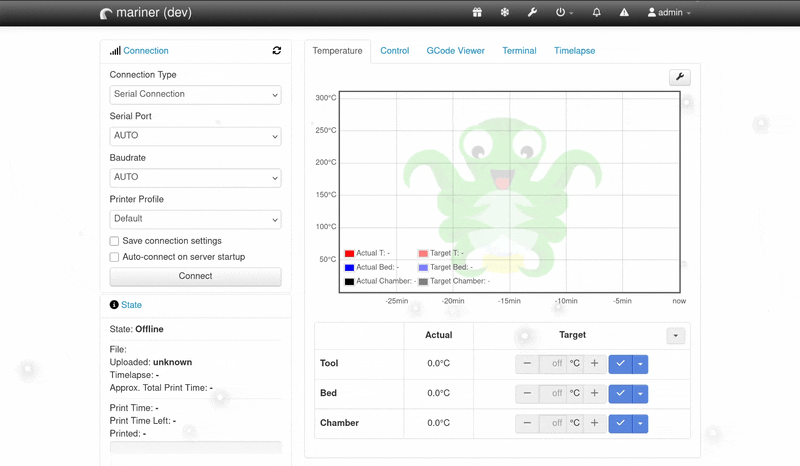
Task: Switch to the GCode Viewer tab
Action: (455, 51)
